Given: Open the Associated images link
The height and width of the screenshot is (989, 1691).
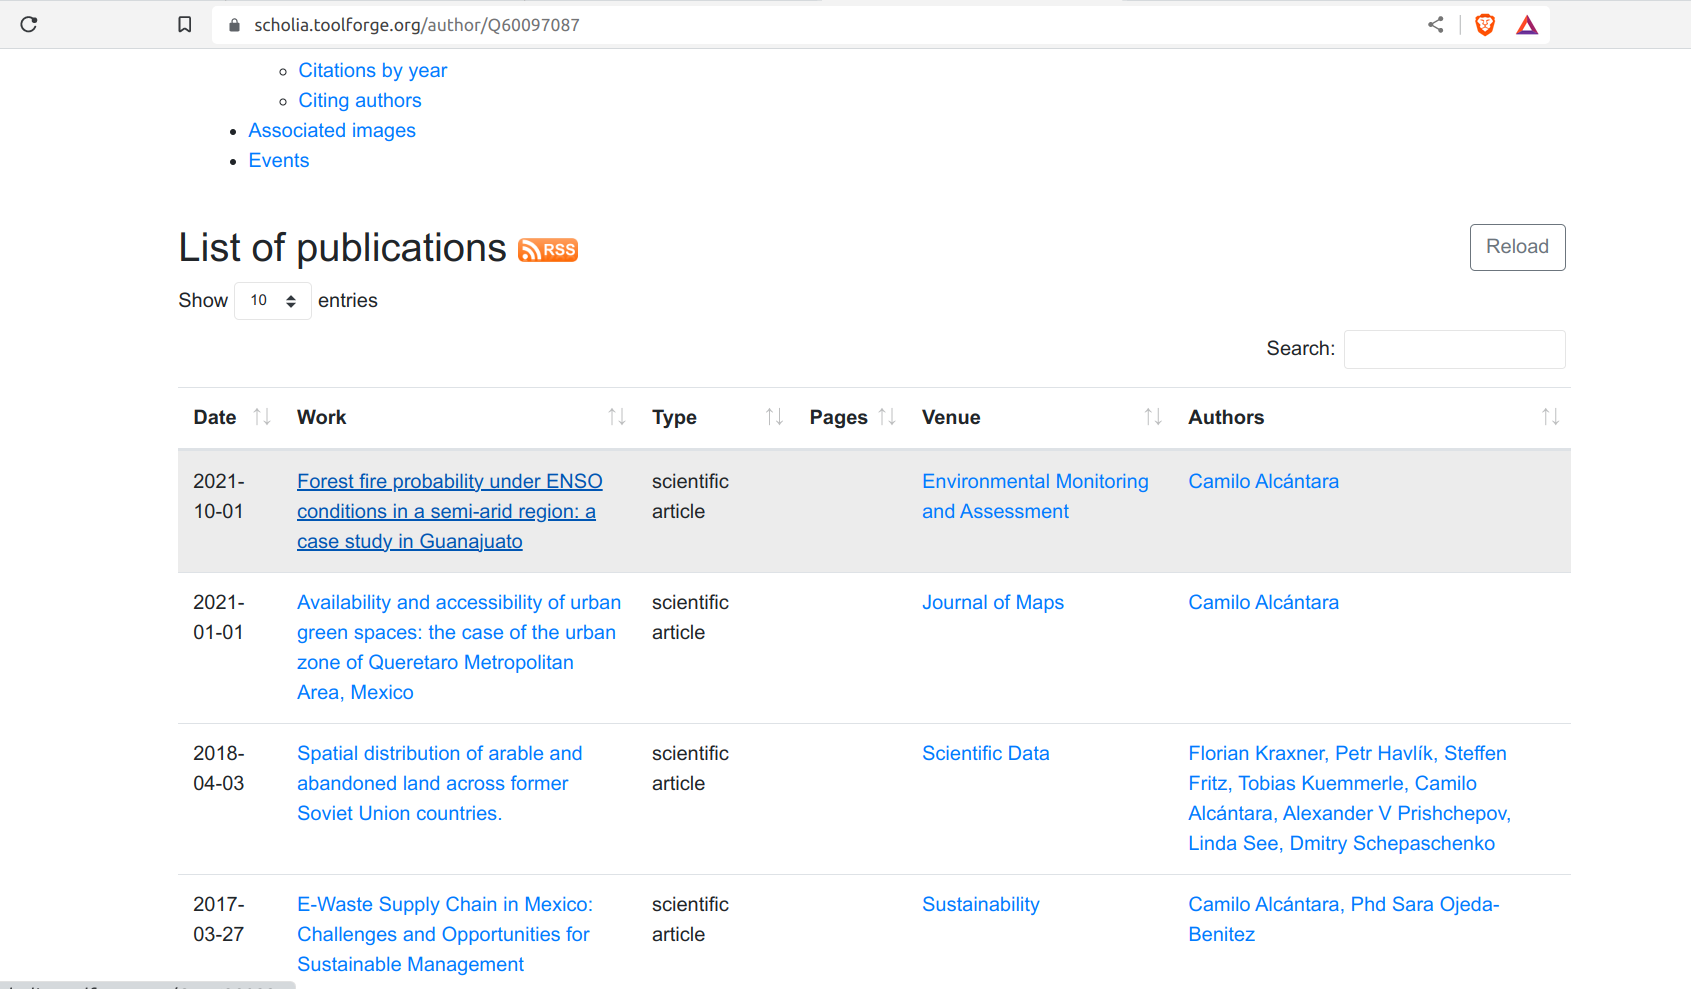Looking at the screenshot, I should coord(332,130).
